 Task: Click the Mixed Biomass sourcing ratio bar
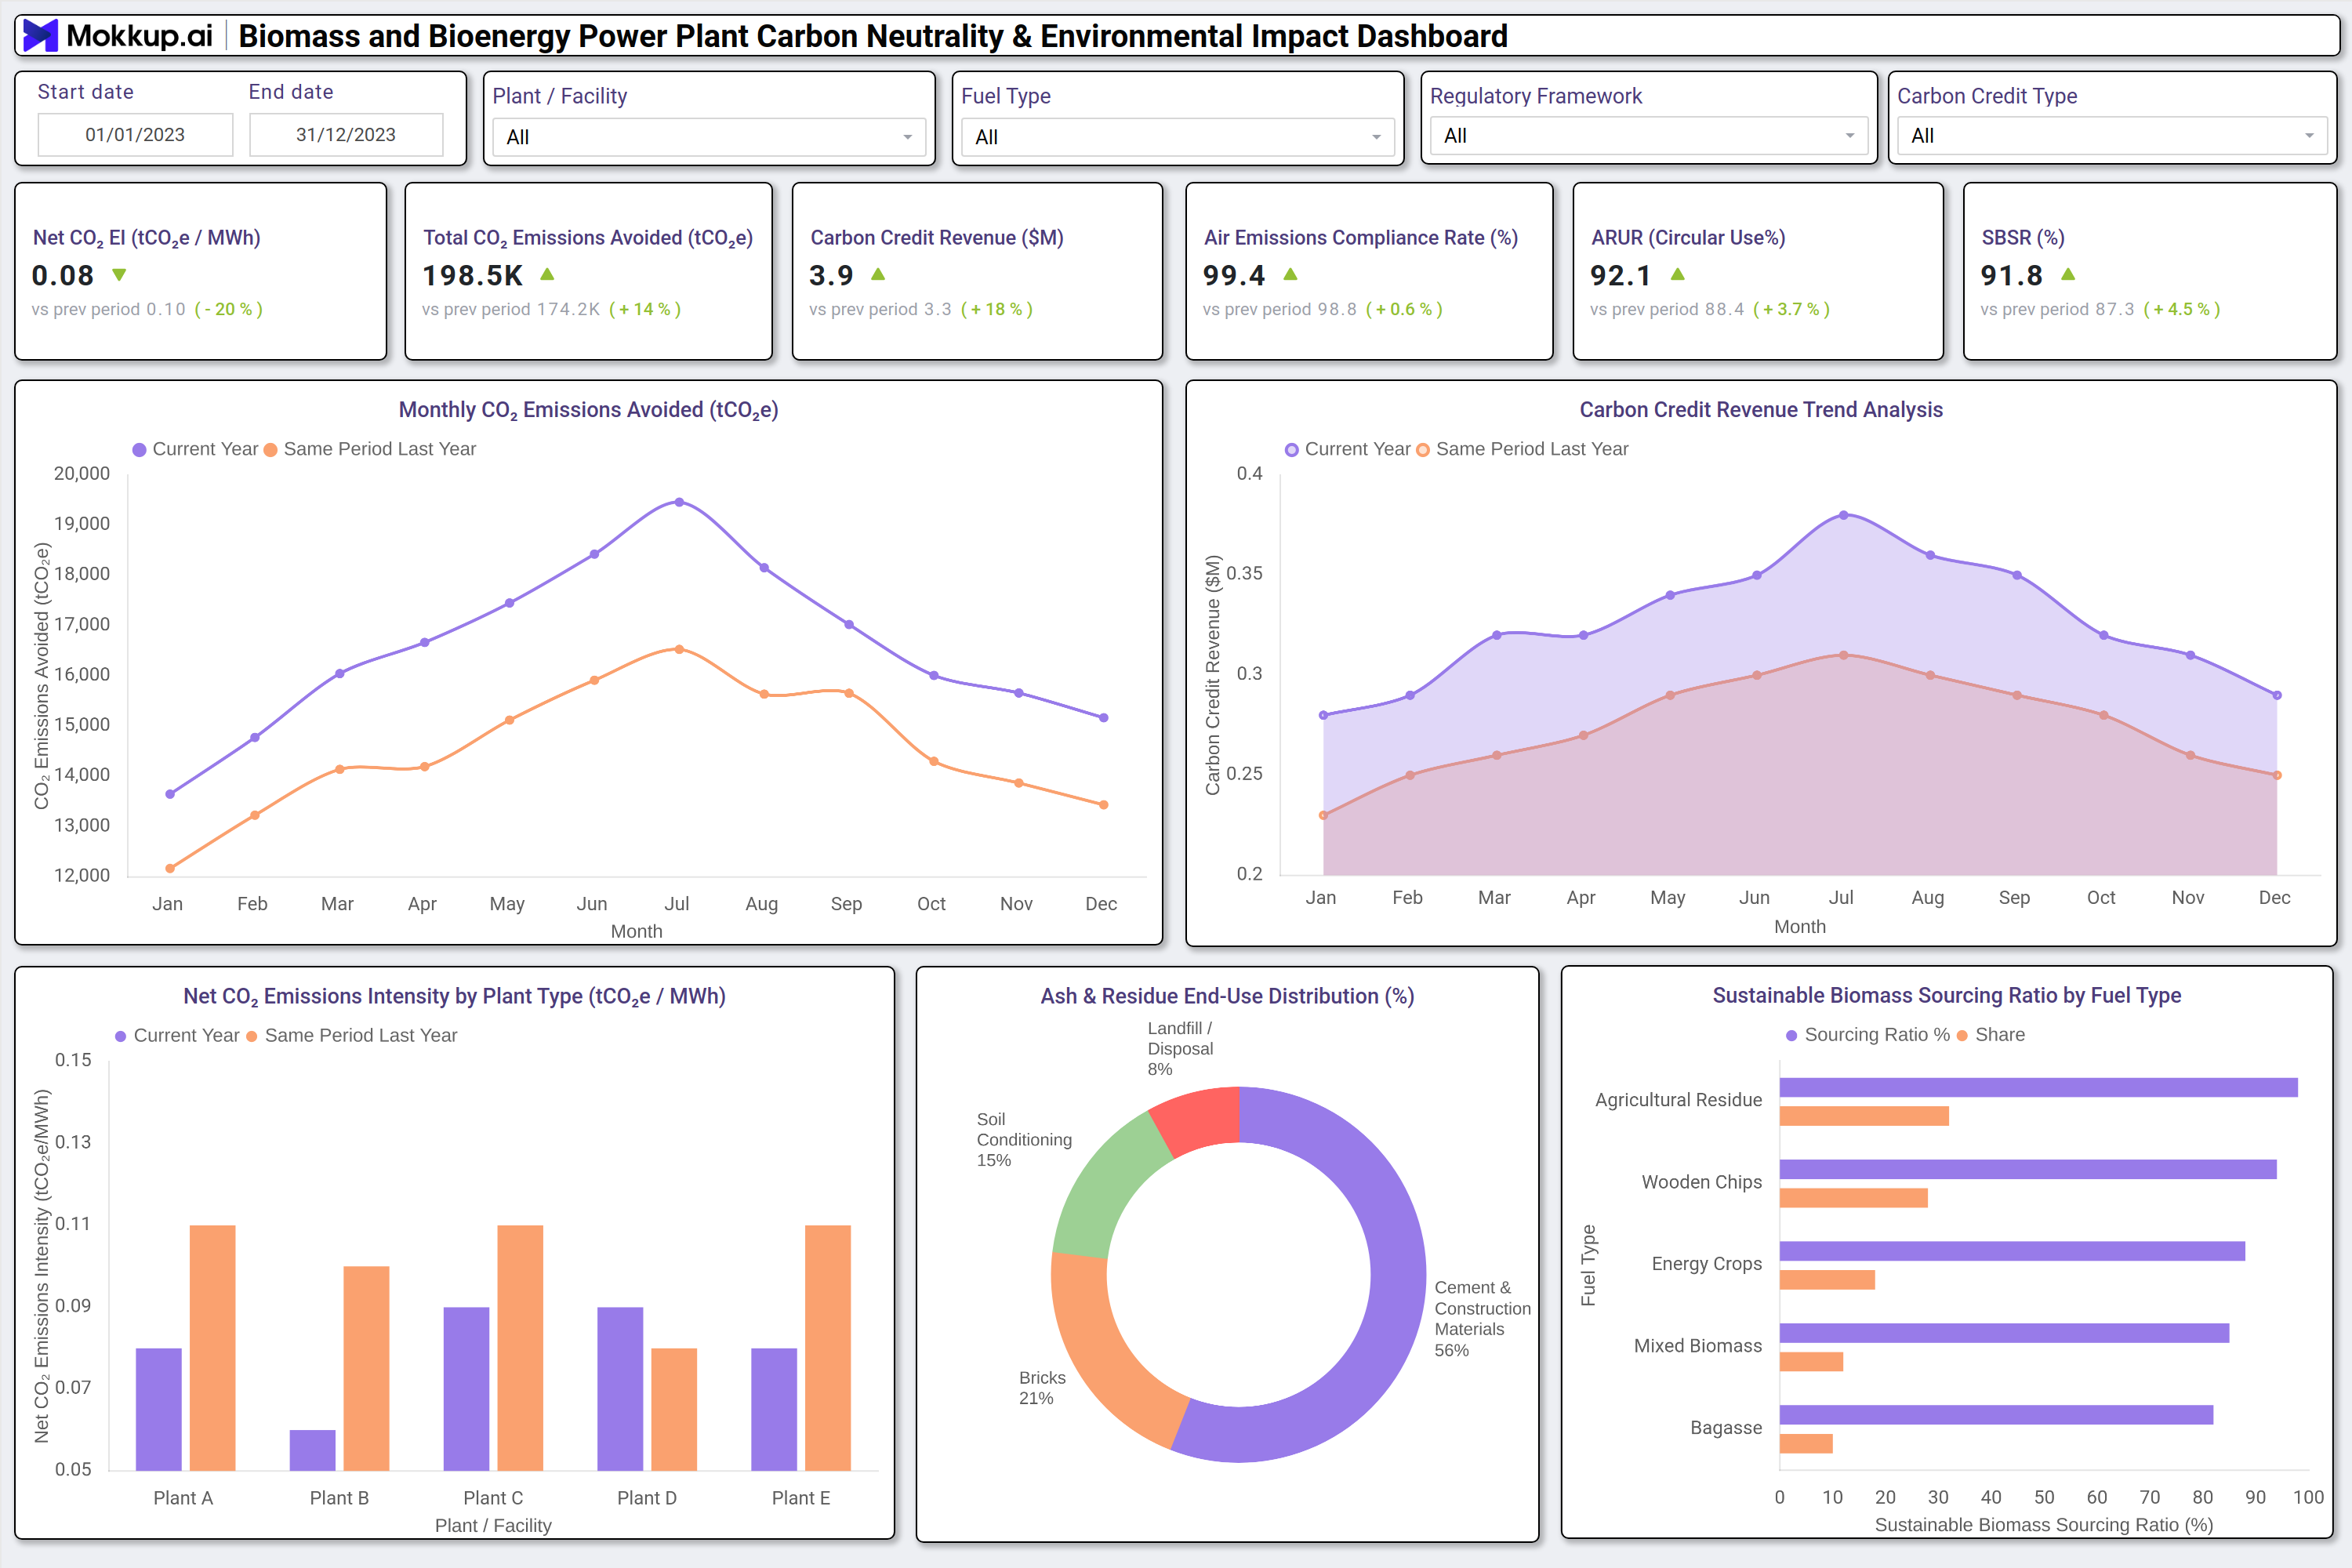pyautogui.click(x=2004, y=1333)
